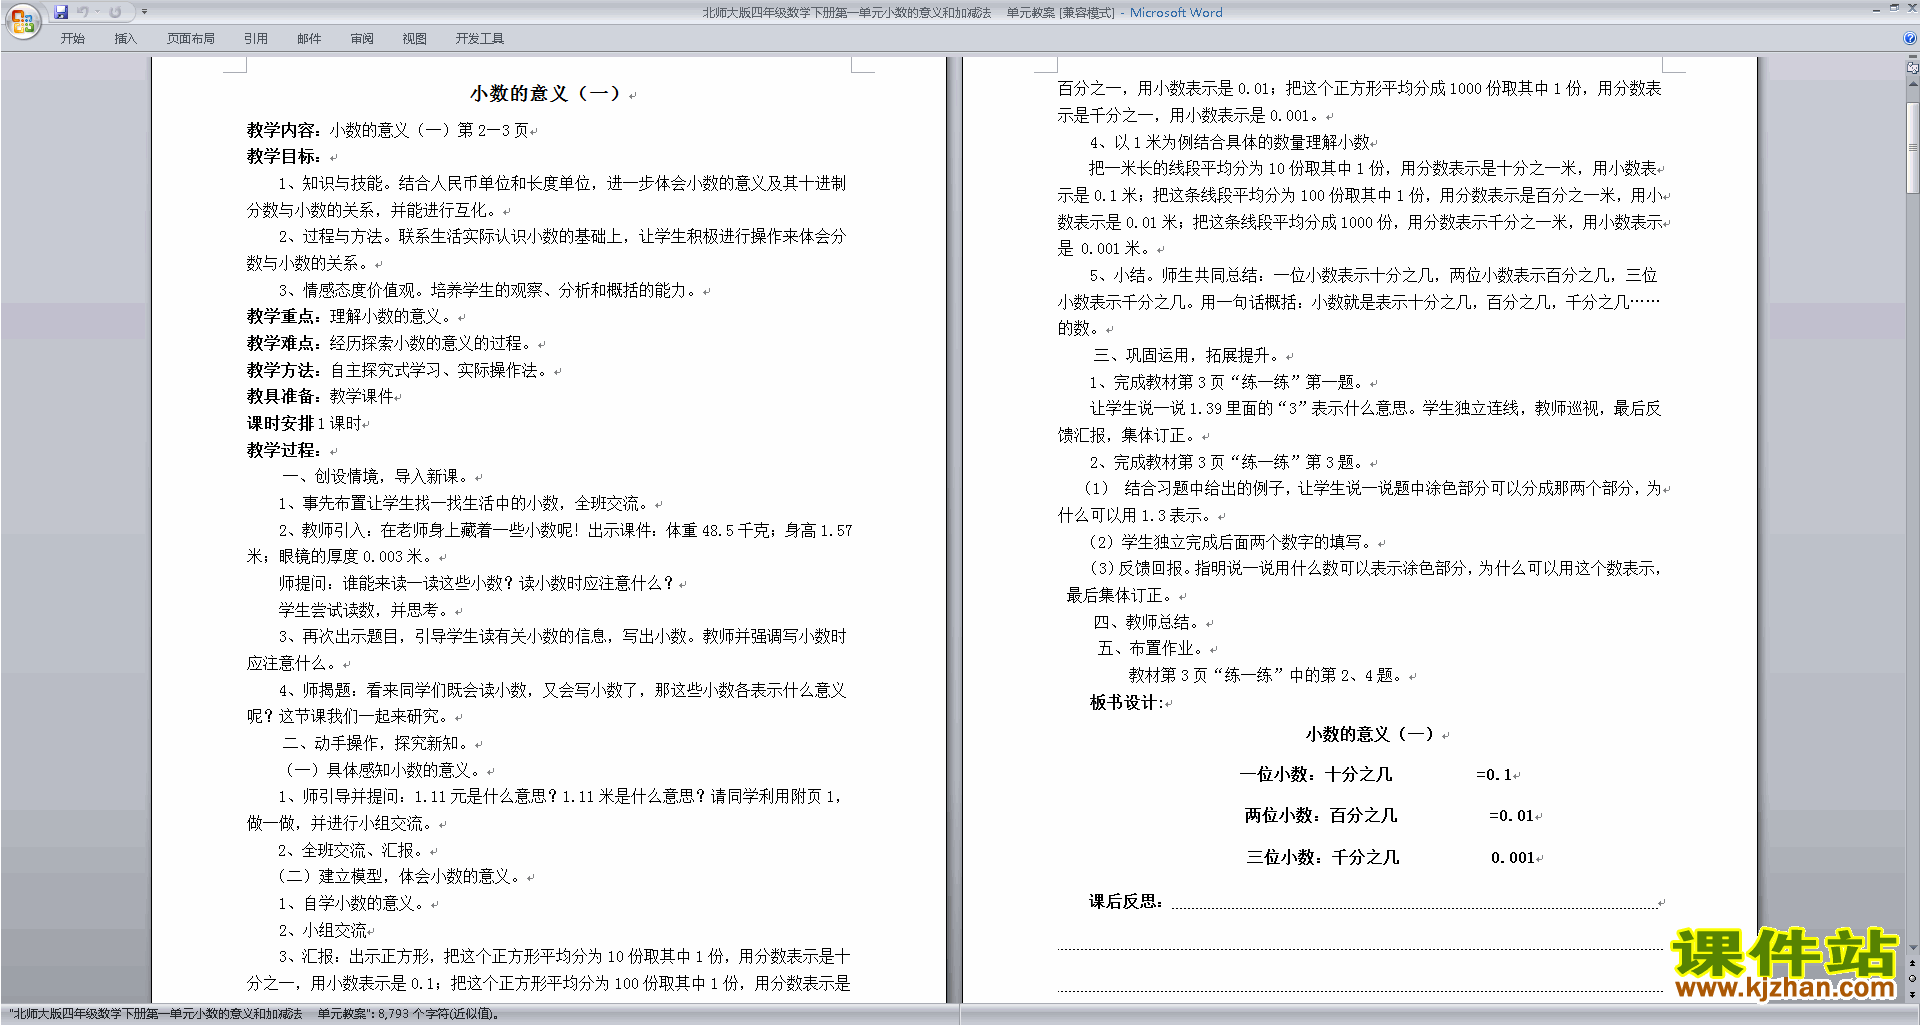Click the Undo arrow icon
The image size is (1920, 1025).
pyautogui.click(x=83, y=12)
